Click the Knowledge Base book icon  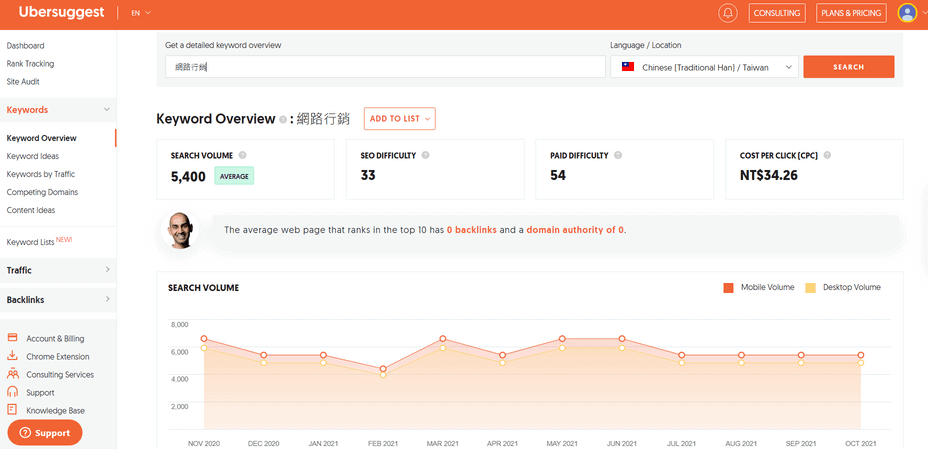point(12,409)
